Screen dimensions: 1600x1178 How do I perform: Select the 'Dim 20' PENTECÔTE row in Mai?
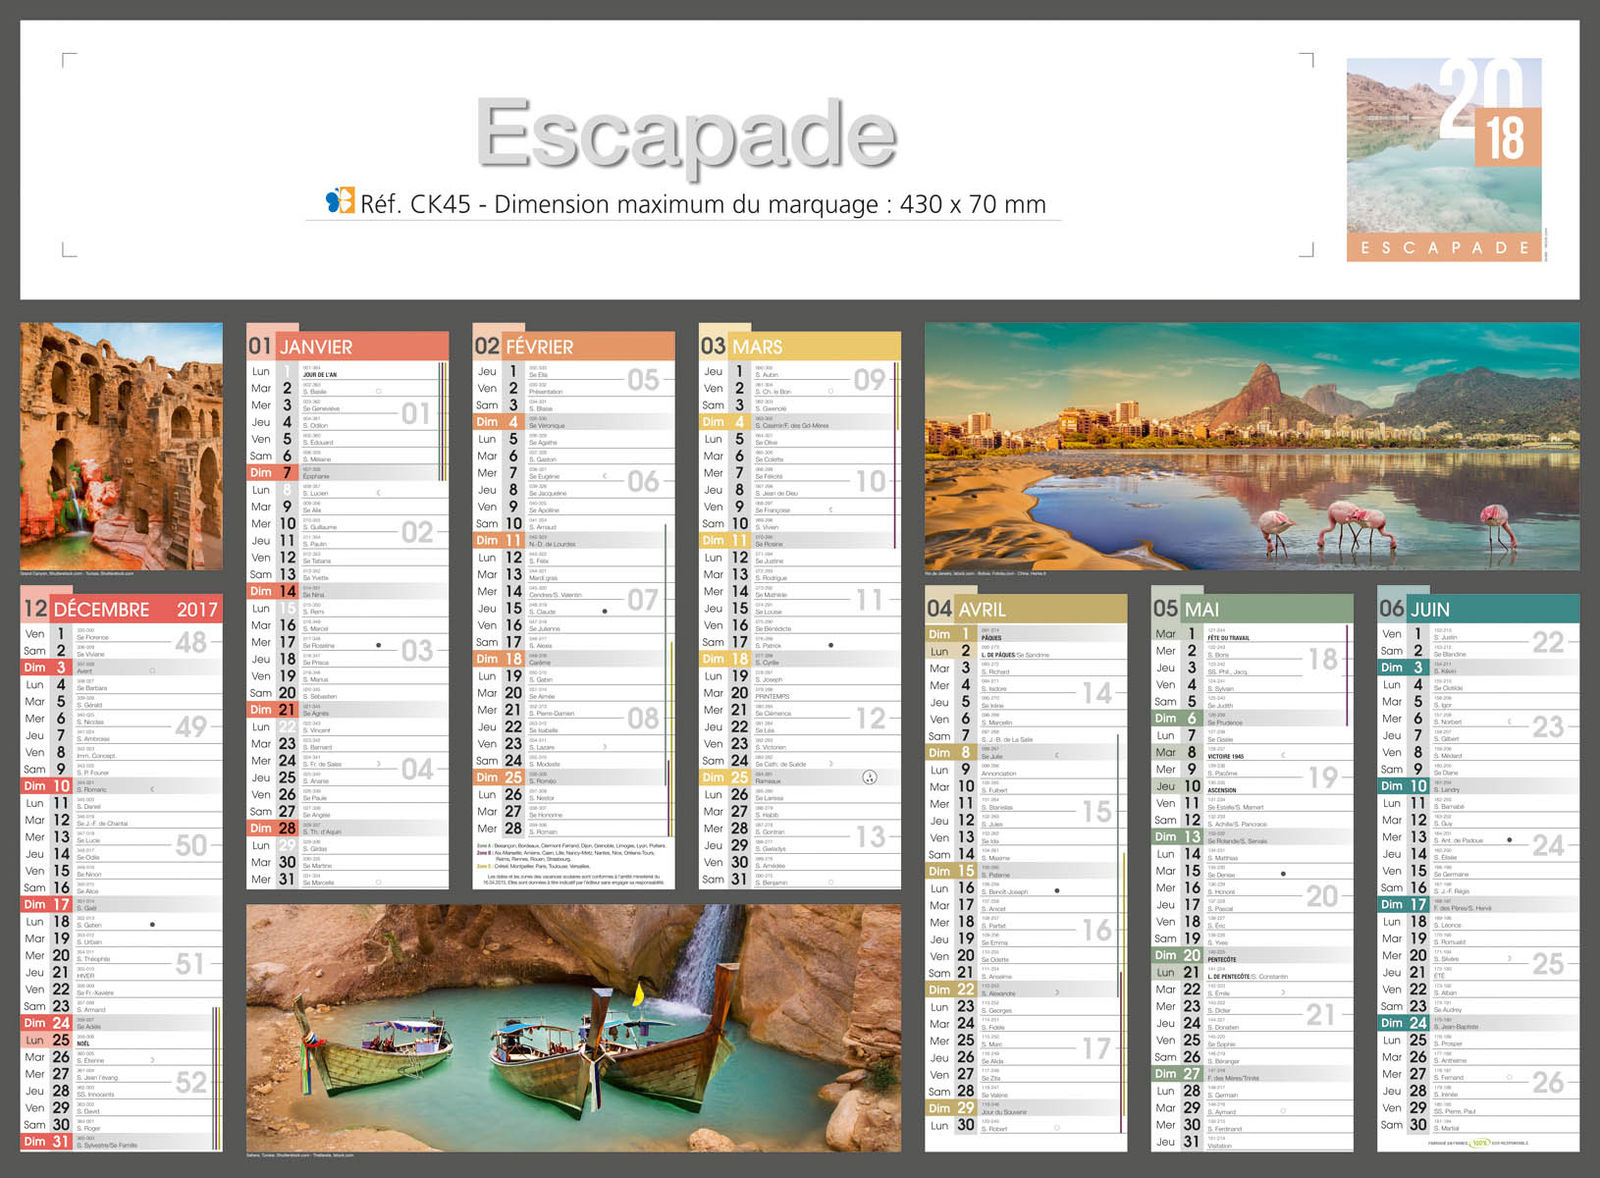pos(1252,955)
